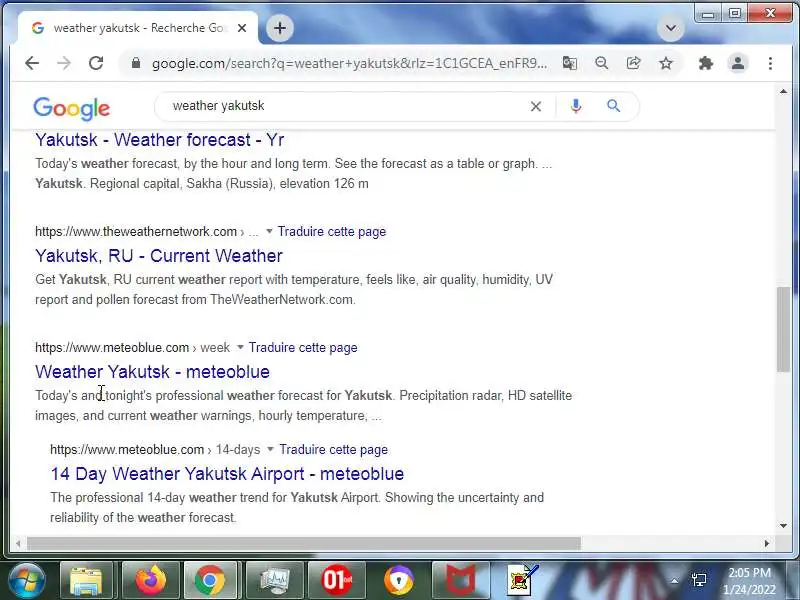Open the extensions puzzle icon

click(706, 63)
